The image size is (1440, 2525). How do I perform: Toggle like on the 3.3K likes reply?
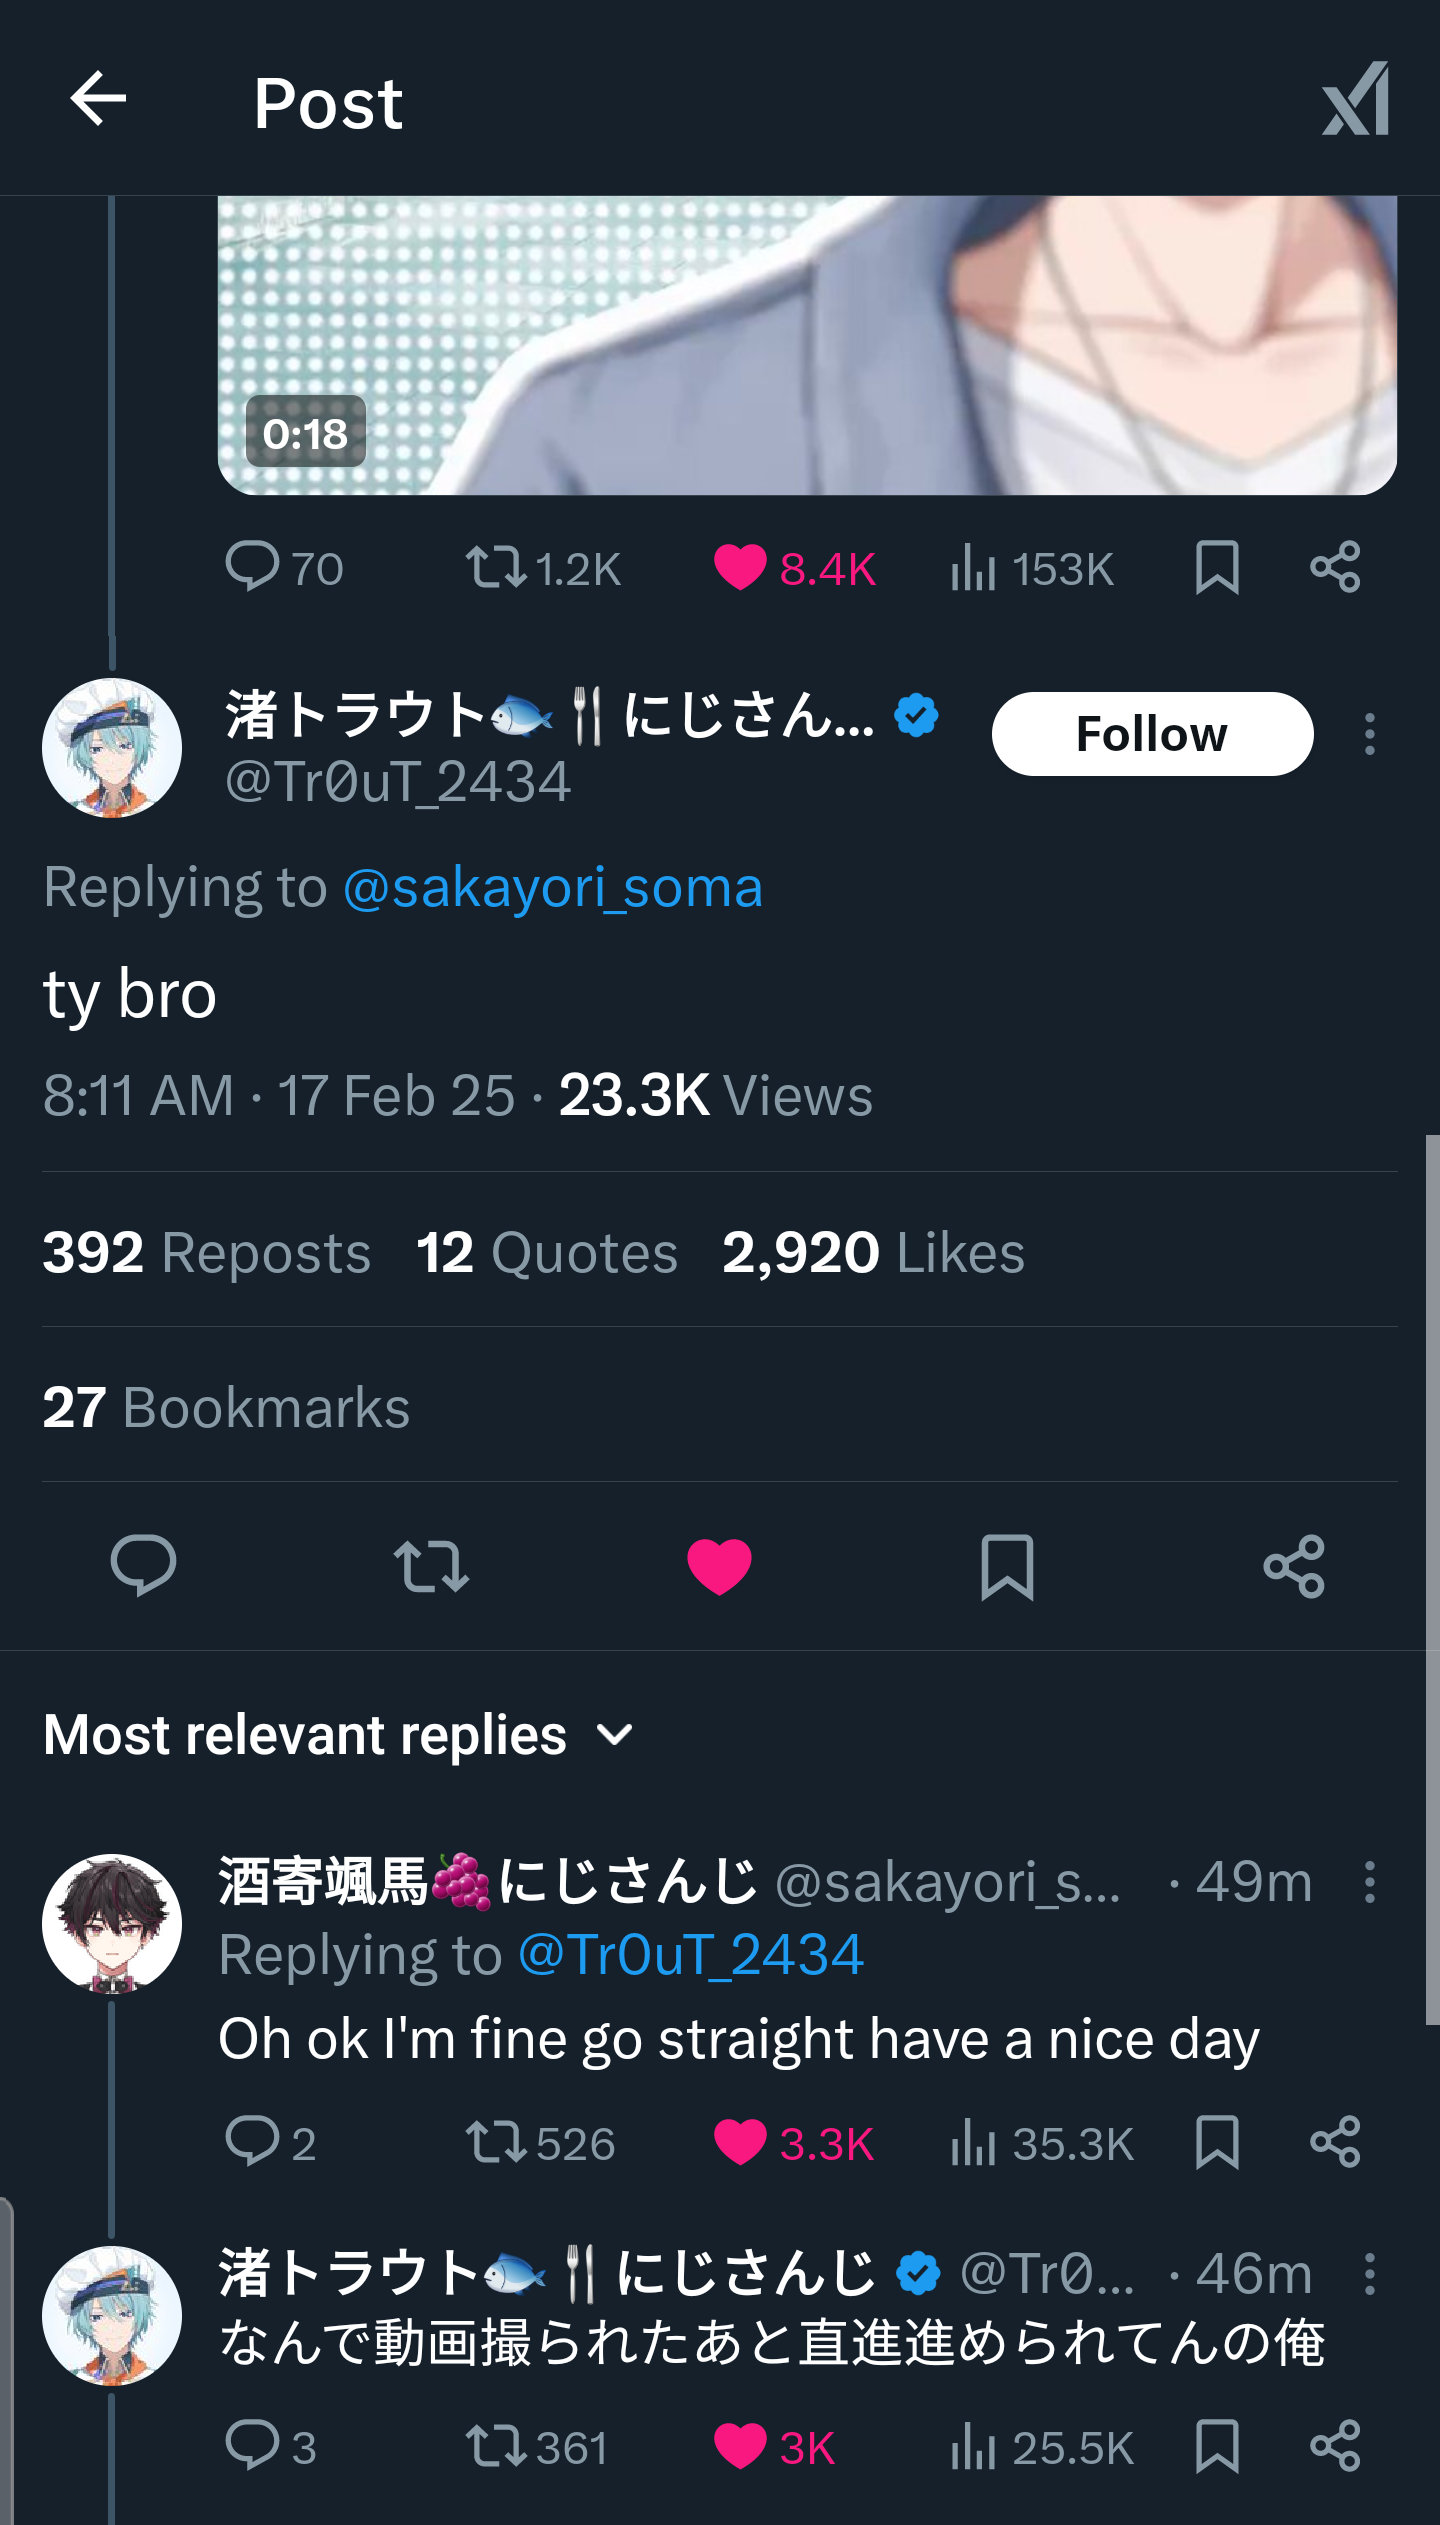click(x=740, y=2143)
